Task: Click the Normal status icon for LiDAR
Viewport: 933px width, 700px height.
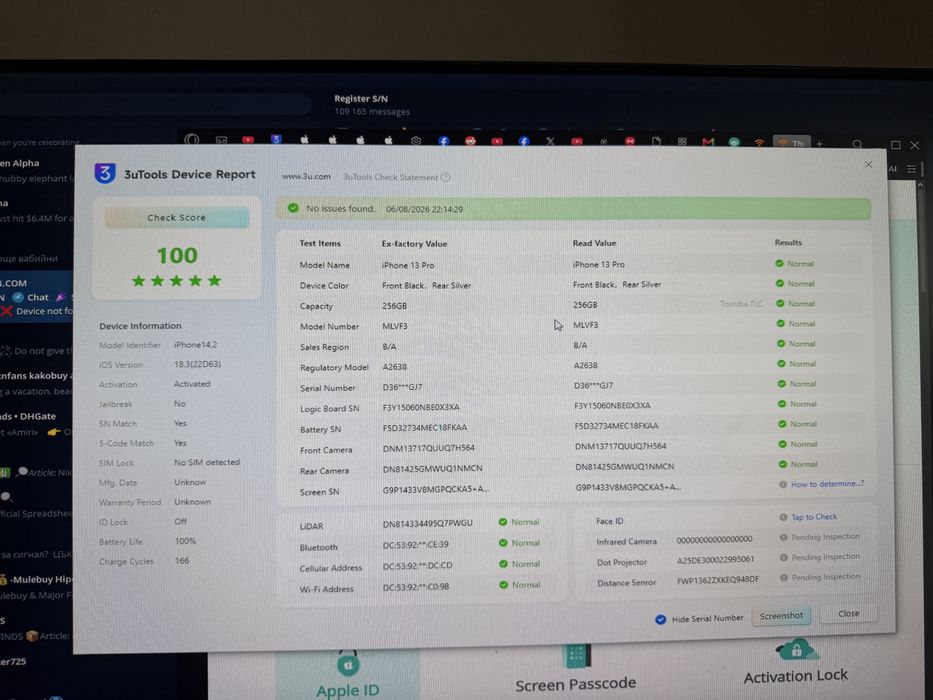Action: [503, 522]
